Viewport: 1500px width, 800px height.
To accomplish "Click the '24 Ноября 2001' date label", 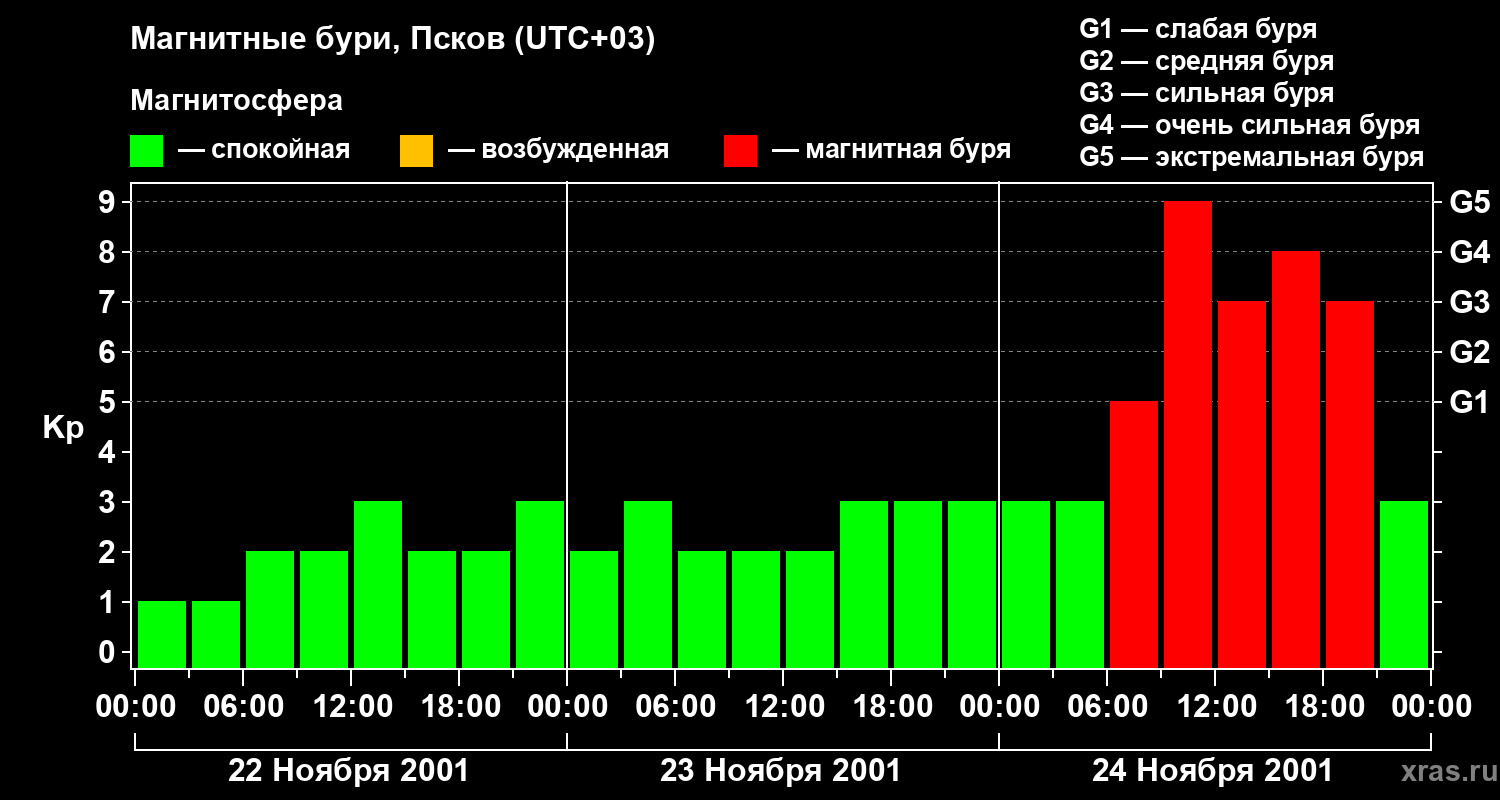I will coord(1213,771).
